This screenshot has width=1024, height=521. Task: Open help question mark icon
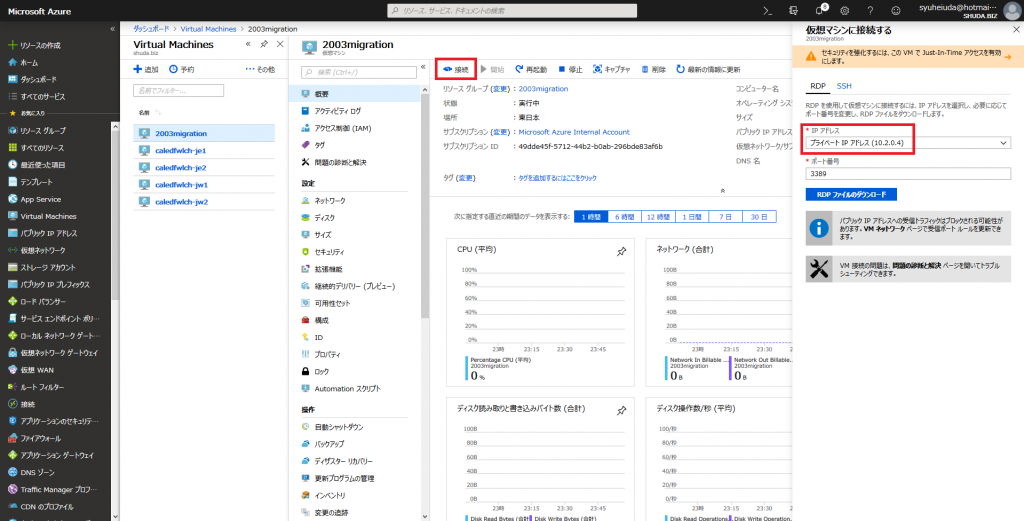pyautogui.click(x=870, y=10)
